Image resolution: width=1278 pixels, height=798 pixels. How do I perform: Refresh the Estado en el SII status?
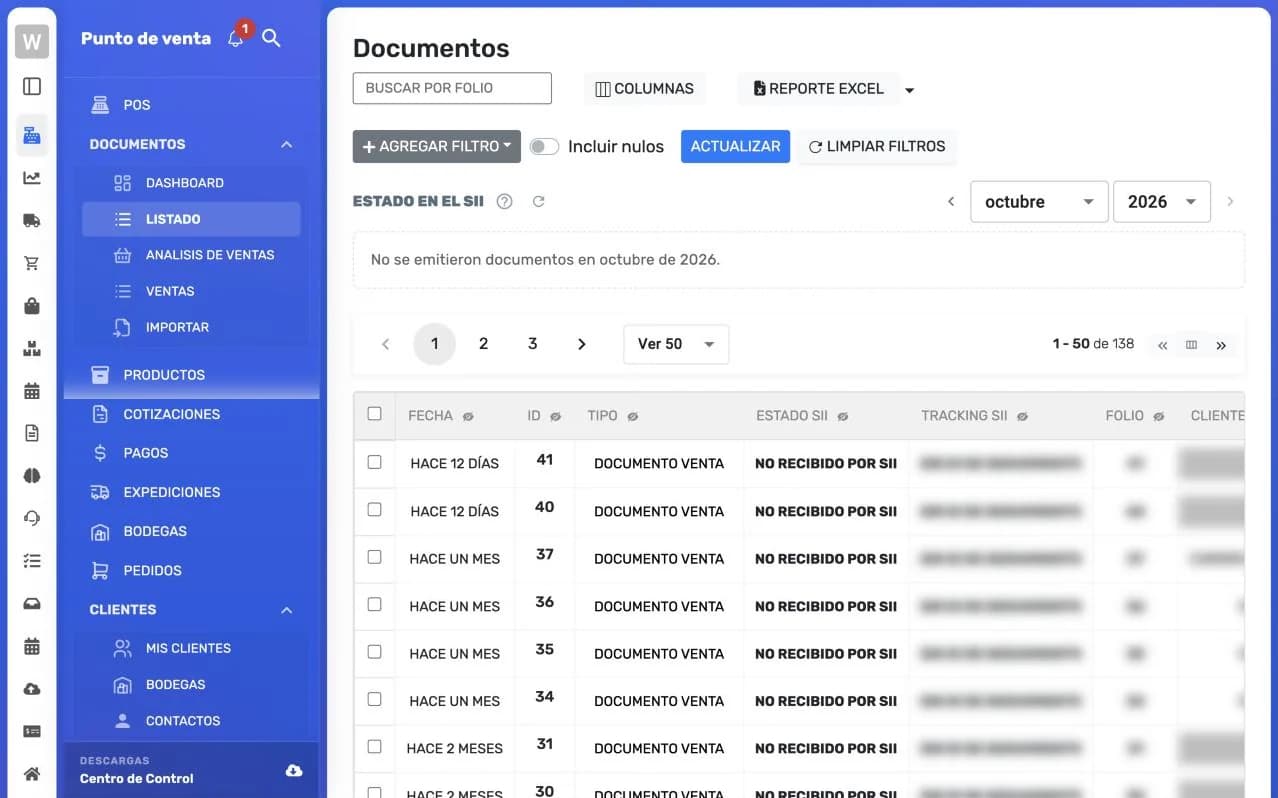point(538,201)
